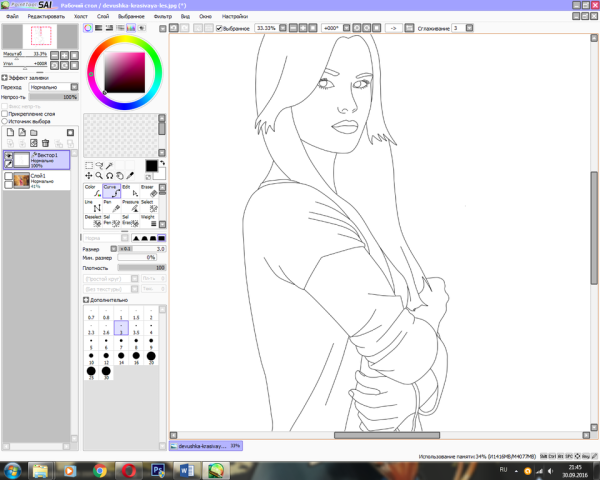This screenshot has height=480, width=600.
Task: Click the Move layer tool
Action: point(88,175)
